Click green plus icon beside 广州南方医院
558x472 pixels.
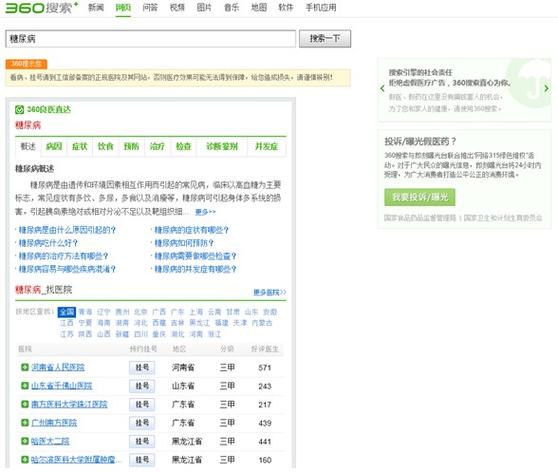[25, 423]
